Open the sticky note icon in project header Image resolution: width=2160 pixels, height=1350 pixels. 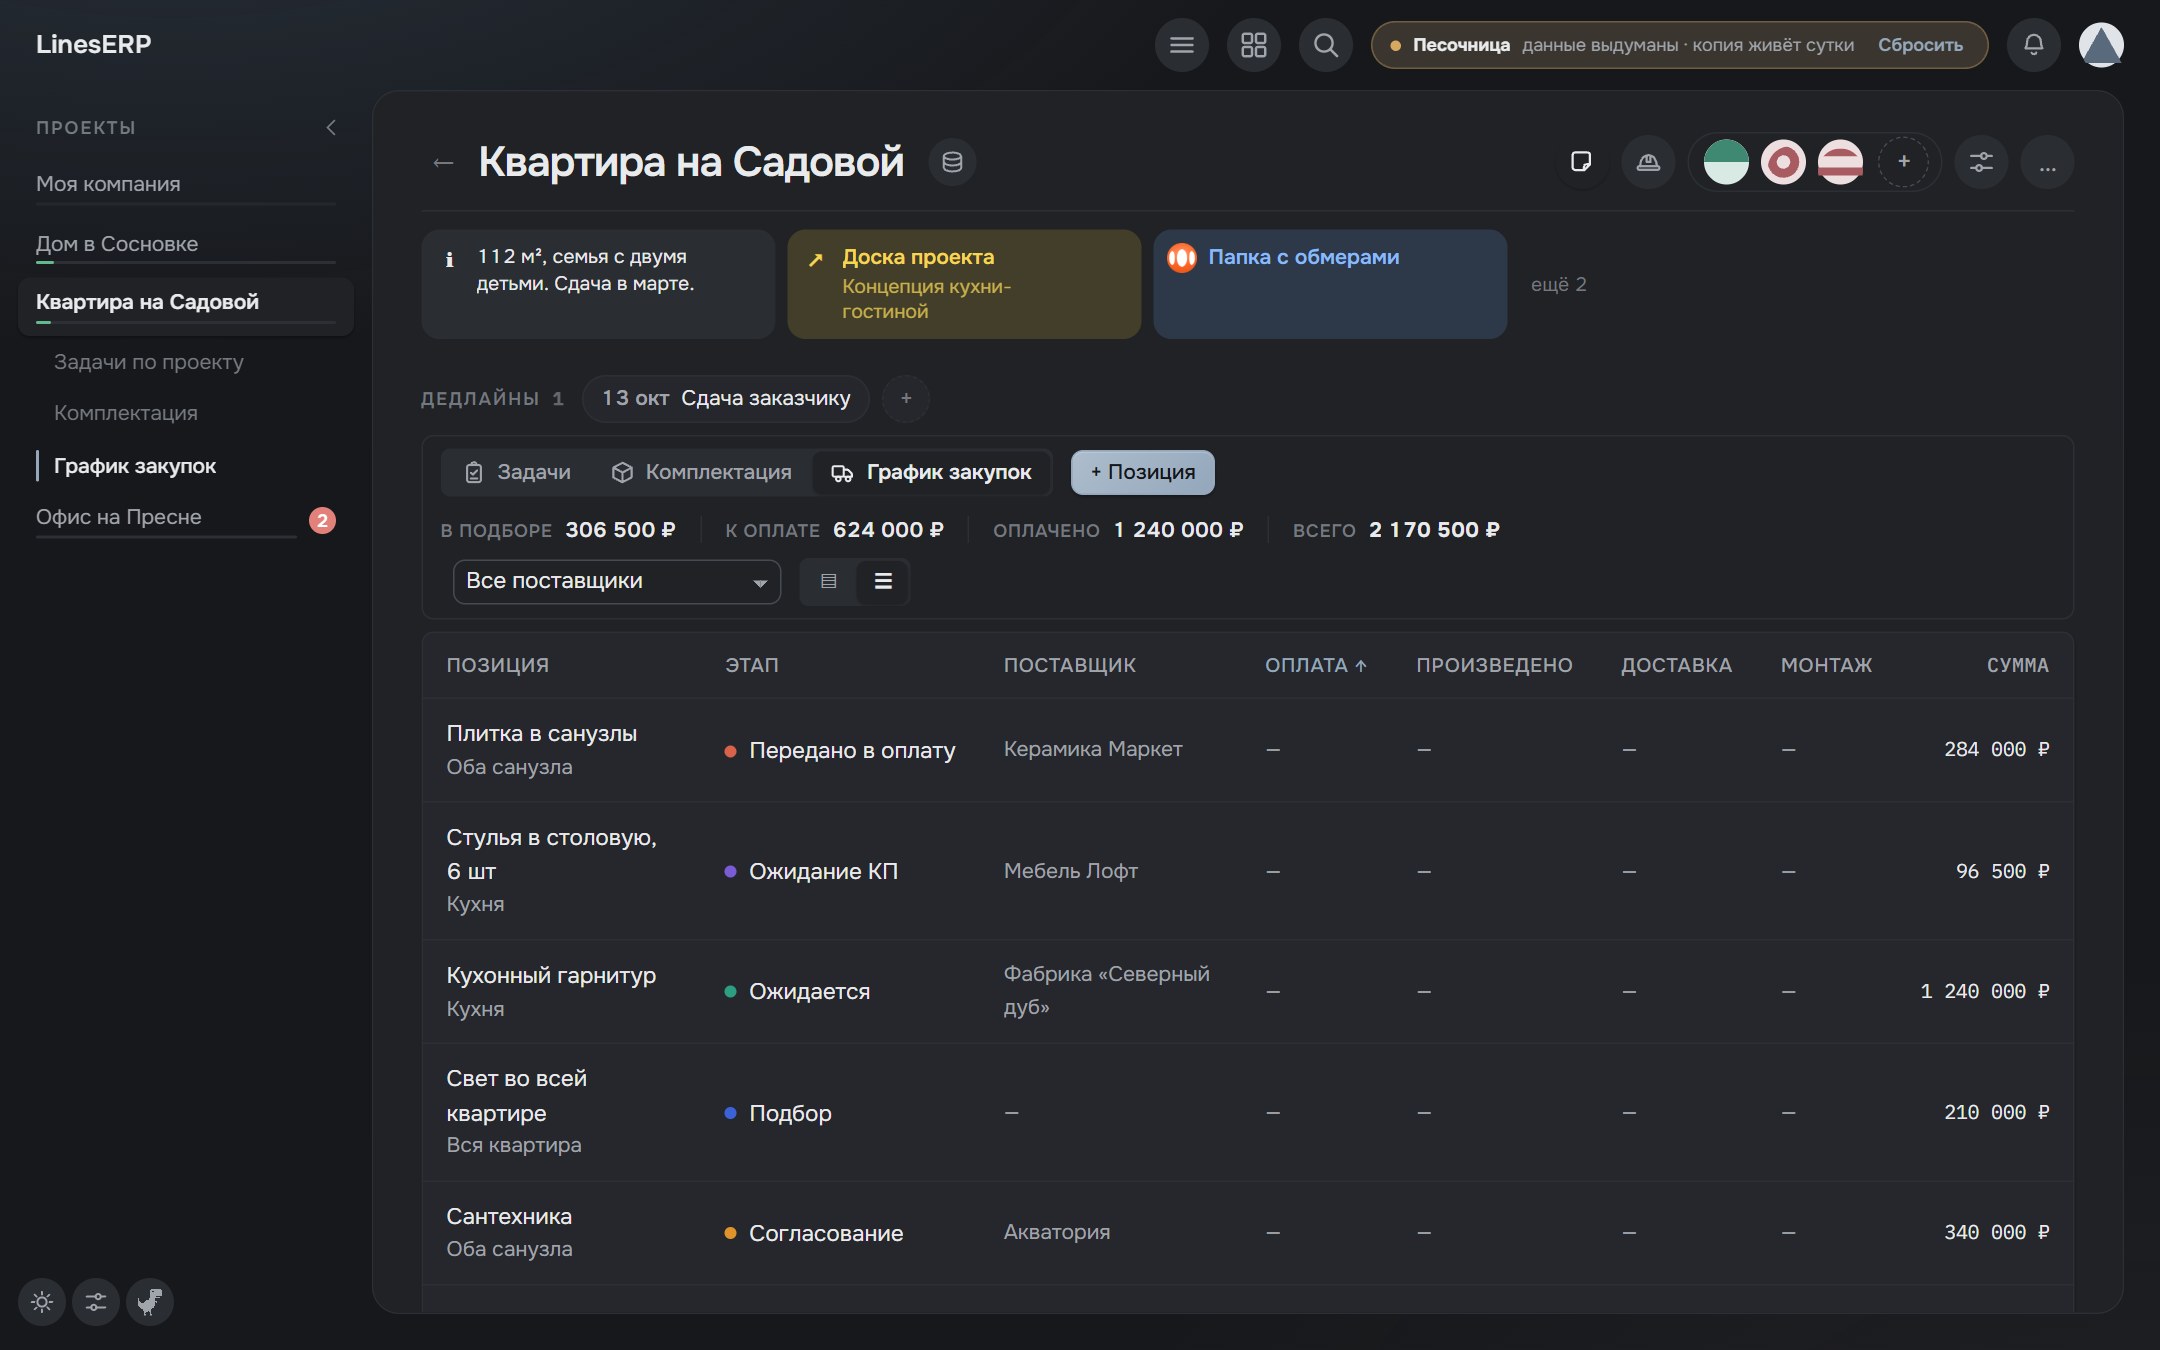pos(1581,162)
